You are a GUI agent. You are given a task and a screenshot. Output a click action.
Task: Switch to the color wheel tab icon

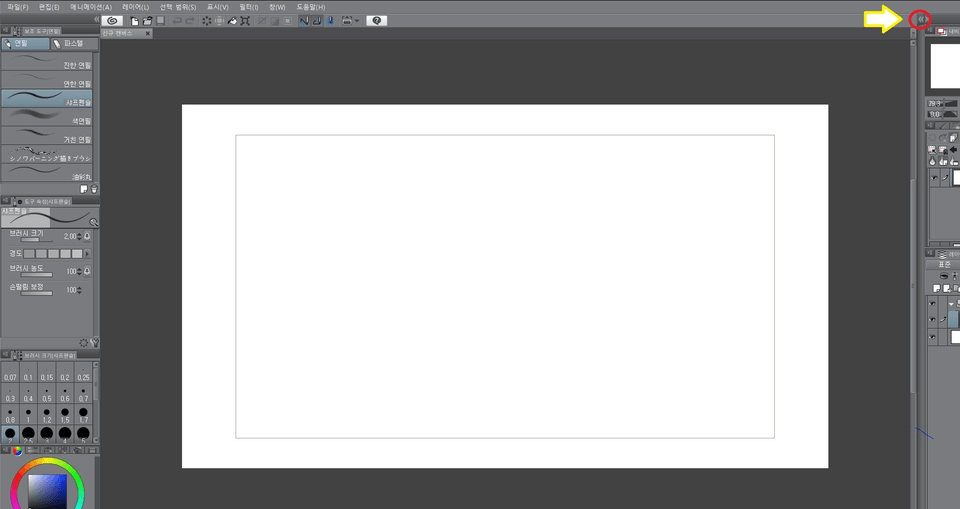[x=17, y=451]
